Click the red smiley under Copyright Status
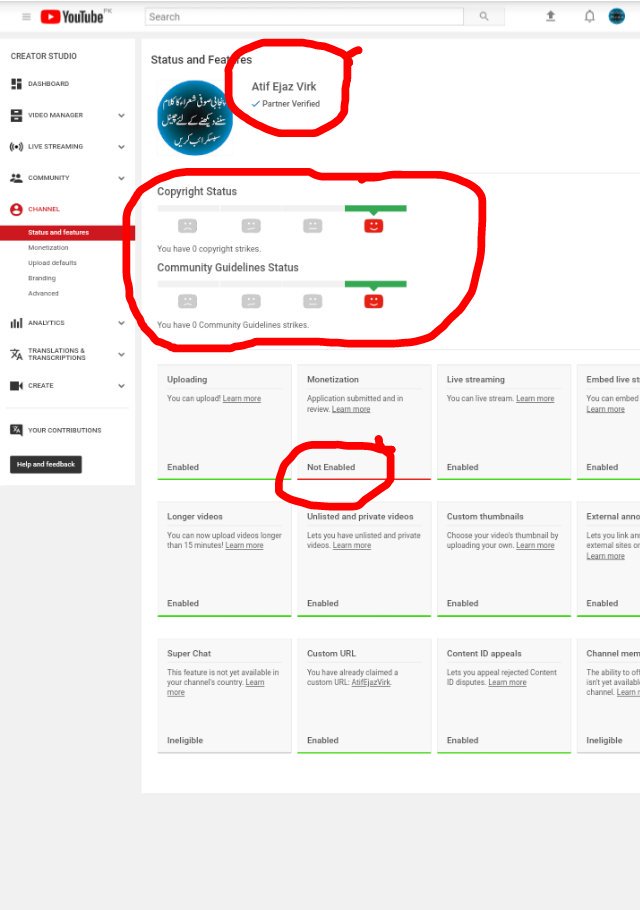Viewport: 640px width, 910px height. coord(374,226)
